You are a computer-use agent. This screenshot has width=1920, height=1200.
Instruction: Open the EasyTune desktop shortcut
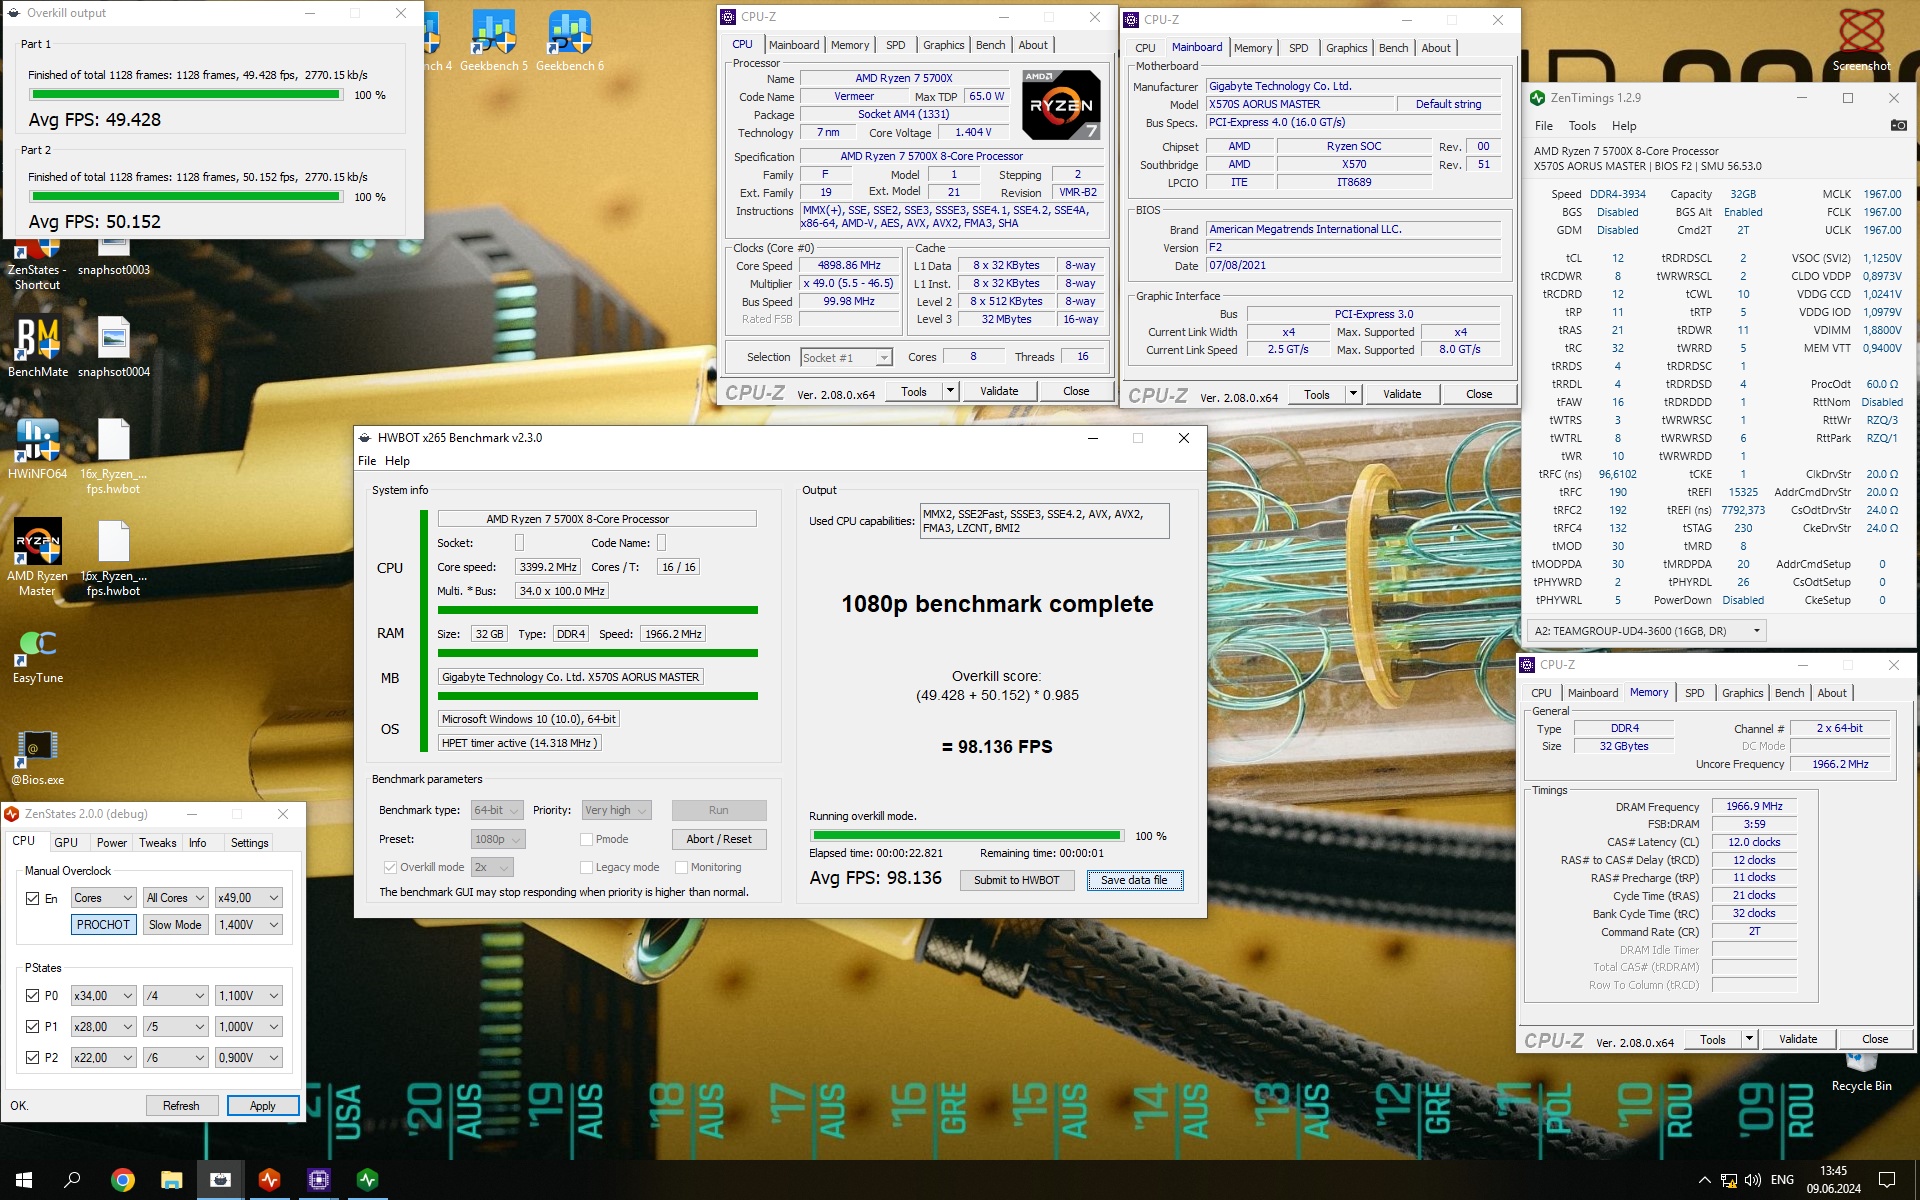coord(38,655)
